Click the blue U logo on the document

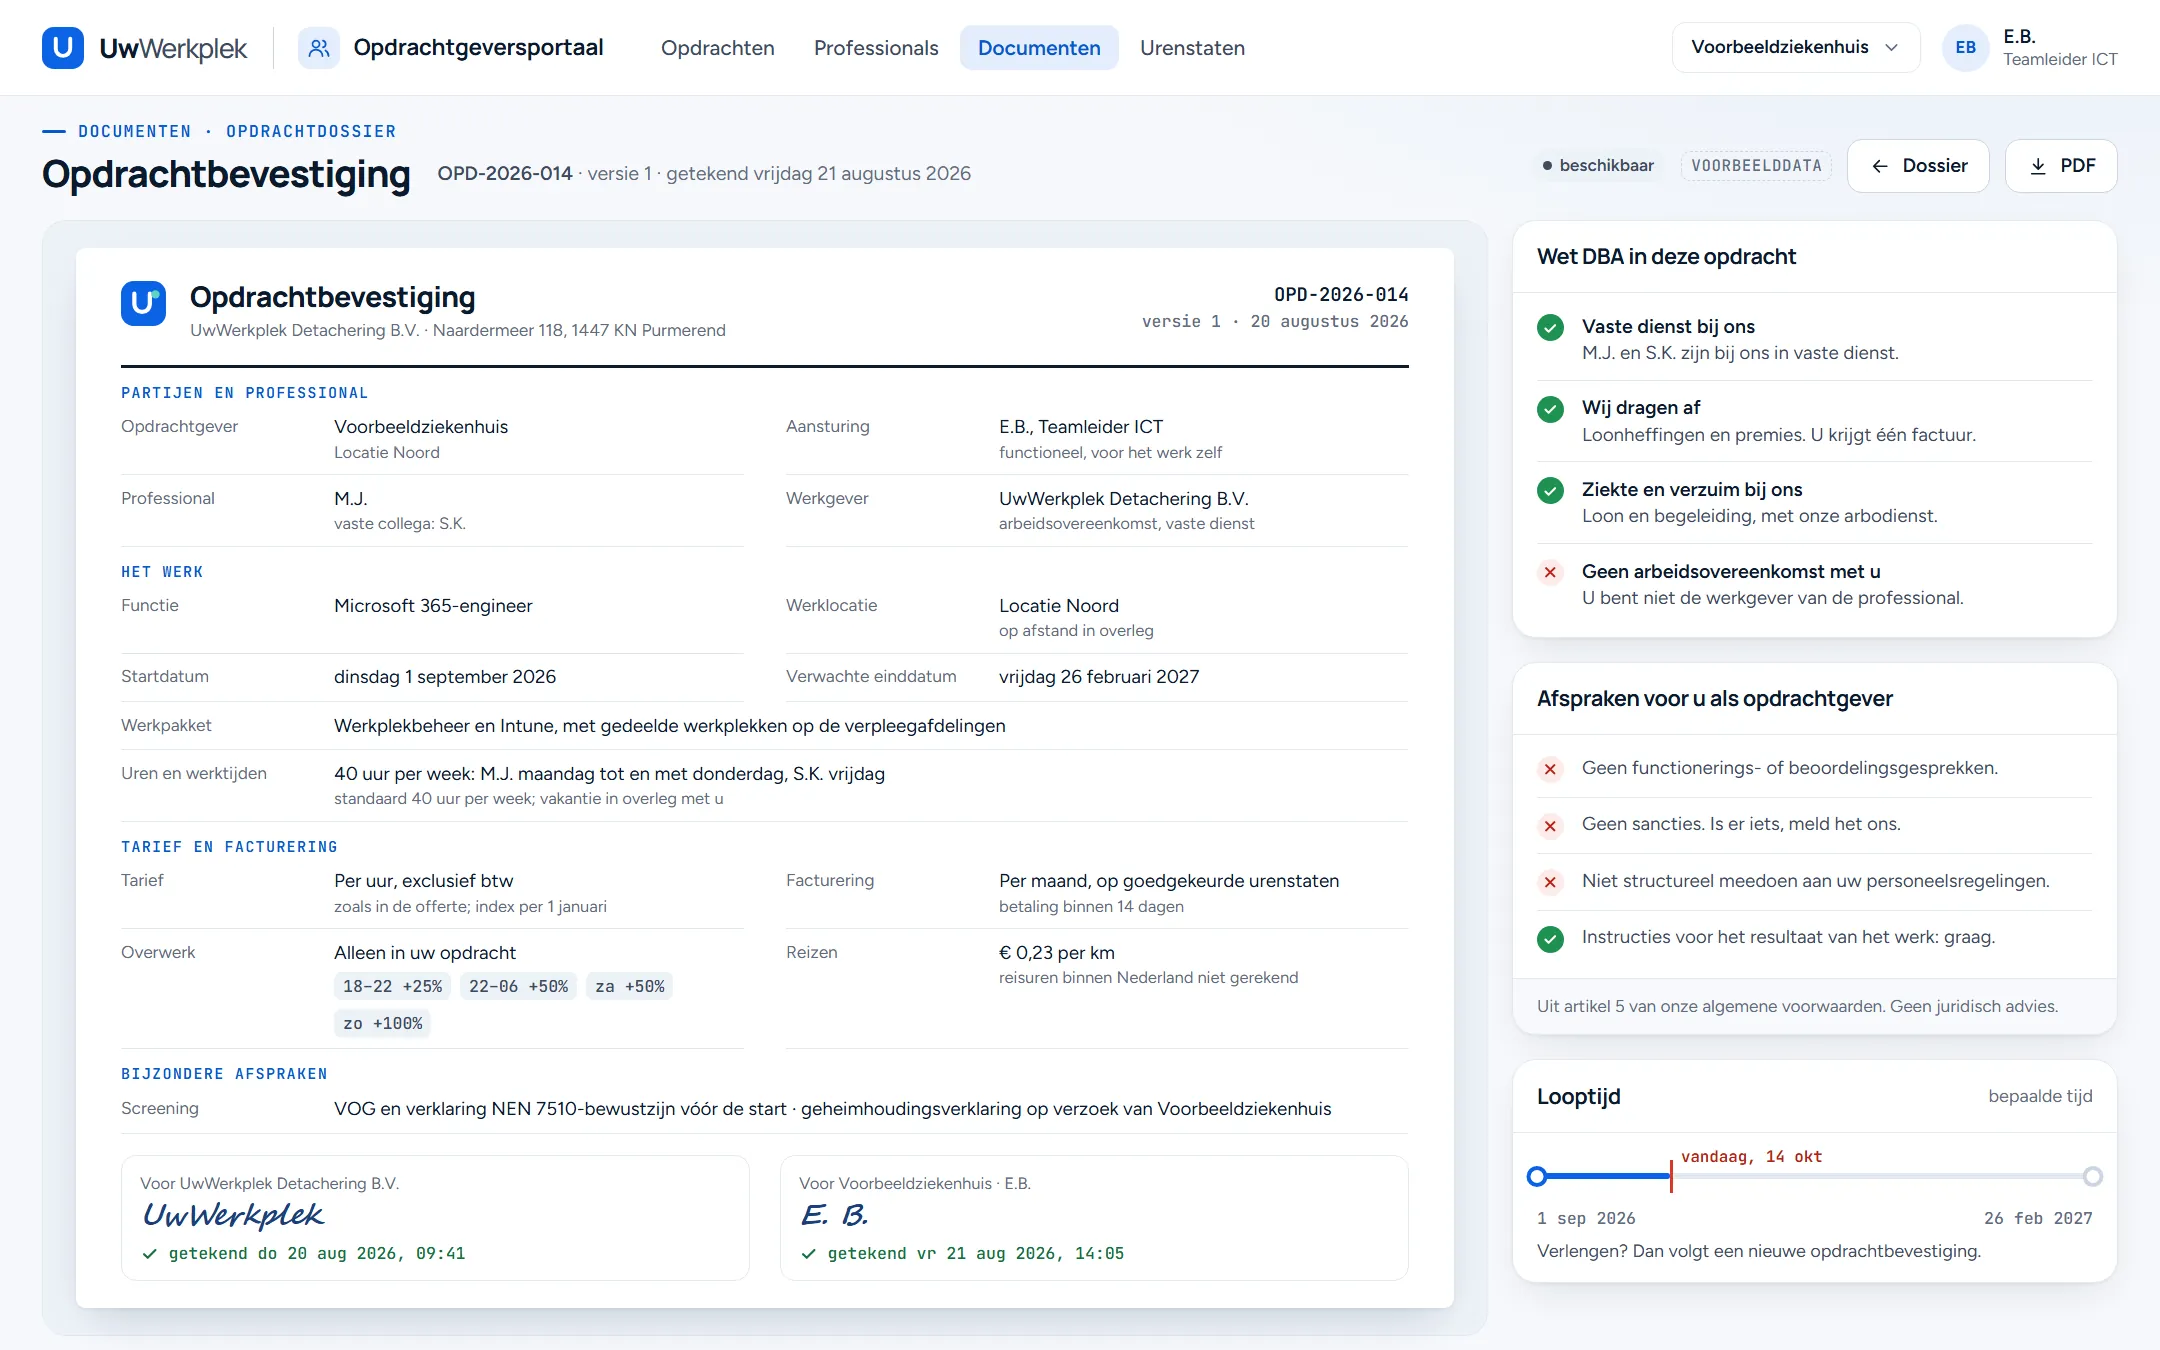point(143,303)
